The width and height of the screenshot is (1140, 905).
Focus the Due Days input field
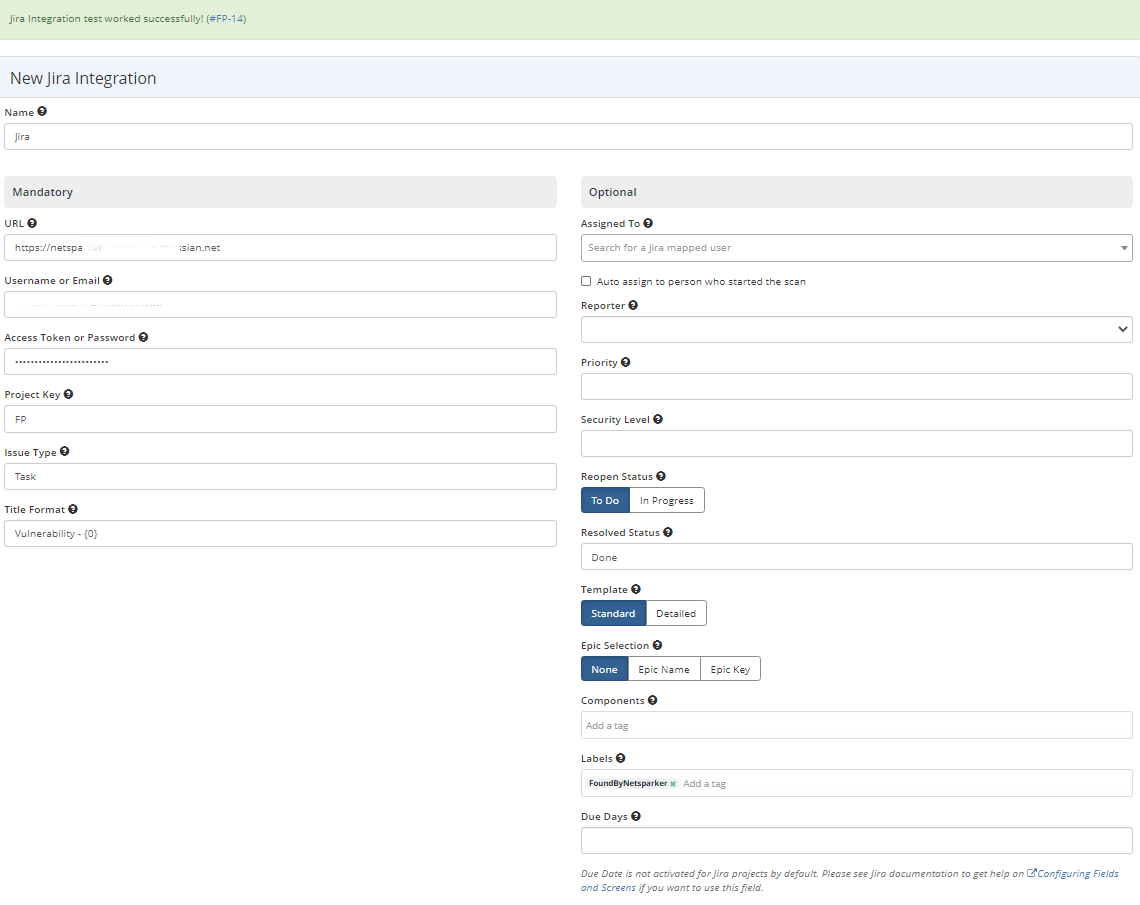tap(856, 841)
